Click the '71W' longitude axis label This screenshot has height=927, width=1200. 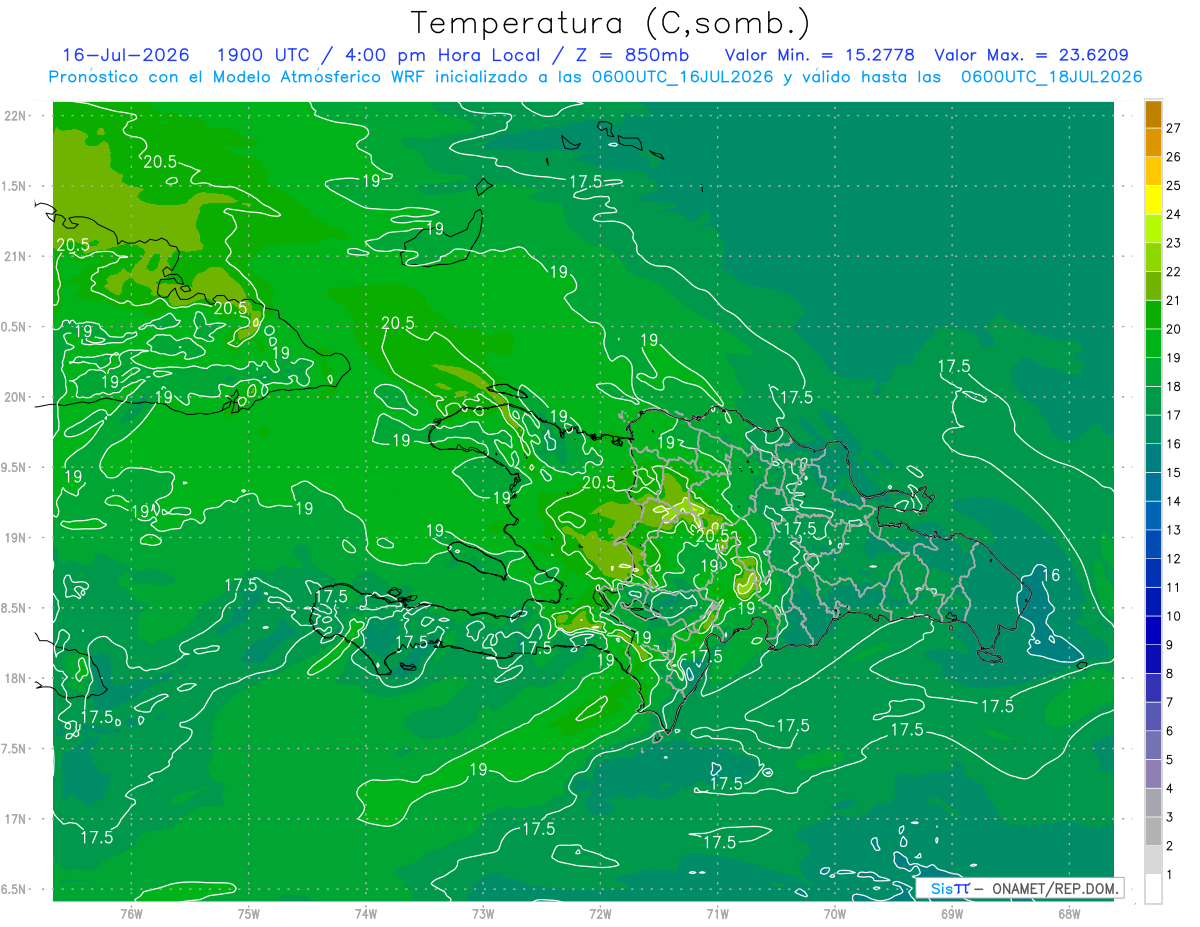pyautogui.click(x=717, y=914)
